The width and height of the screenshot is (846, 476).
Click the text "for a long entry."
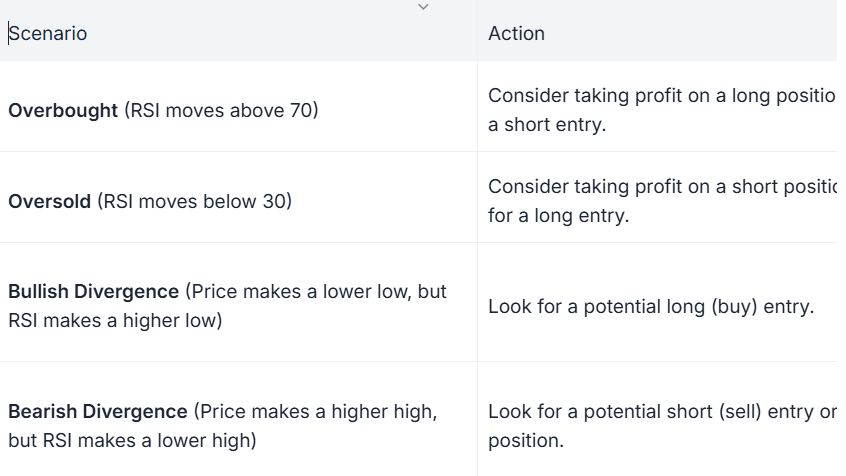click(x=558, y=216)
